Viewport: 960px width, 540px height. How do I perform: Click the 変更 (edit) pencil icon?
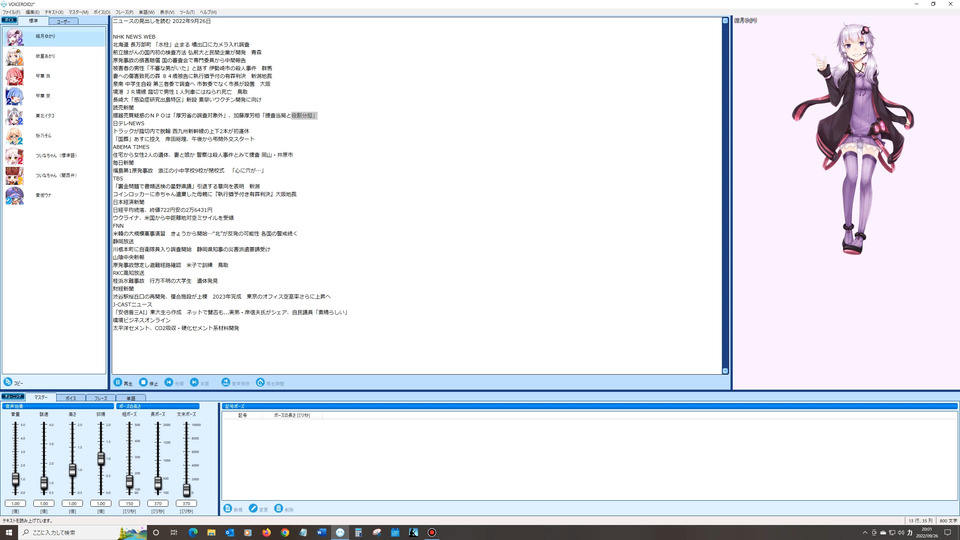(253, 508)
